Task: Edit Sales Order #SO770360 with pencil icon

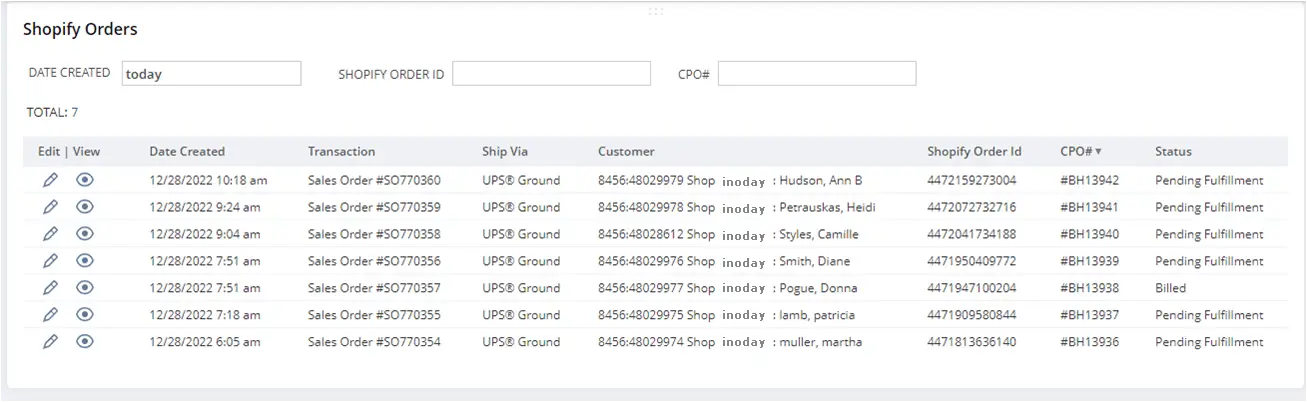Action: click(x=50, y=180)
